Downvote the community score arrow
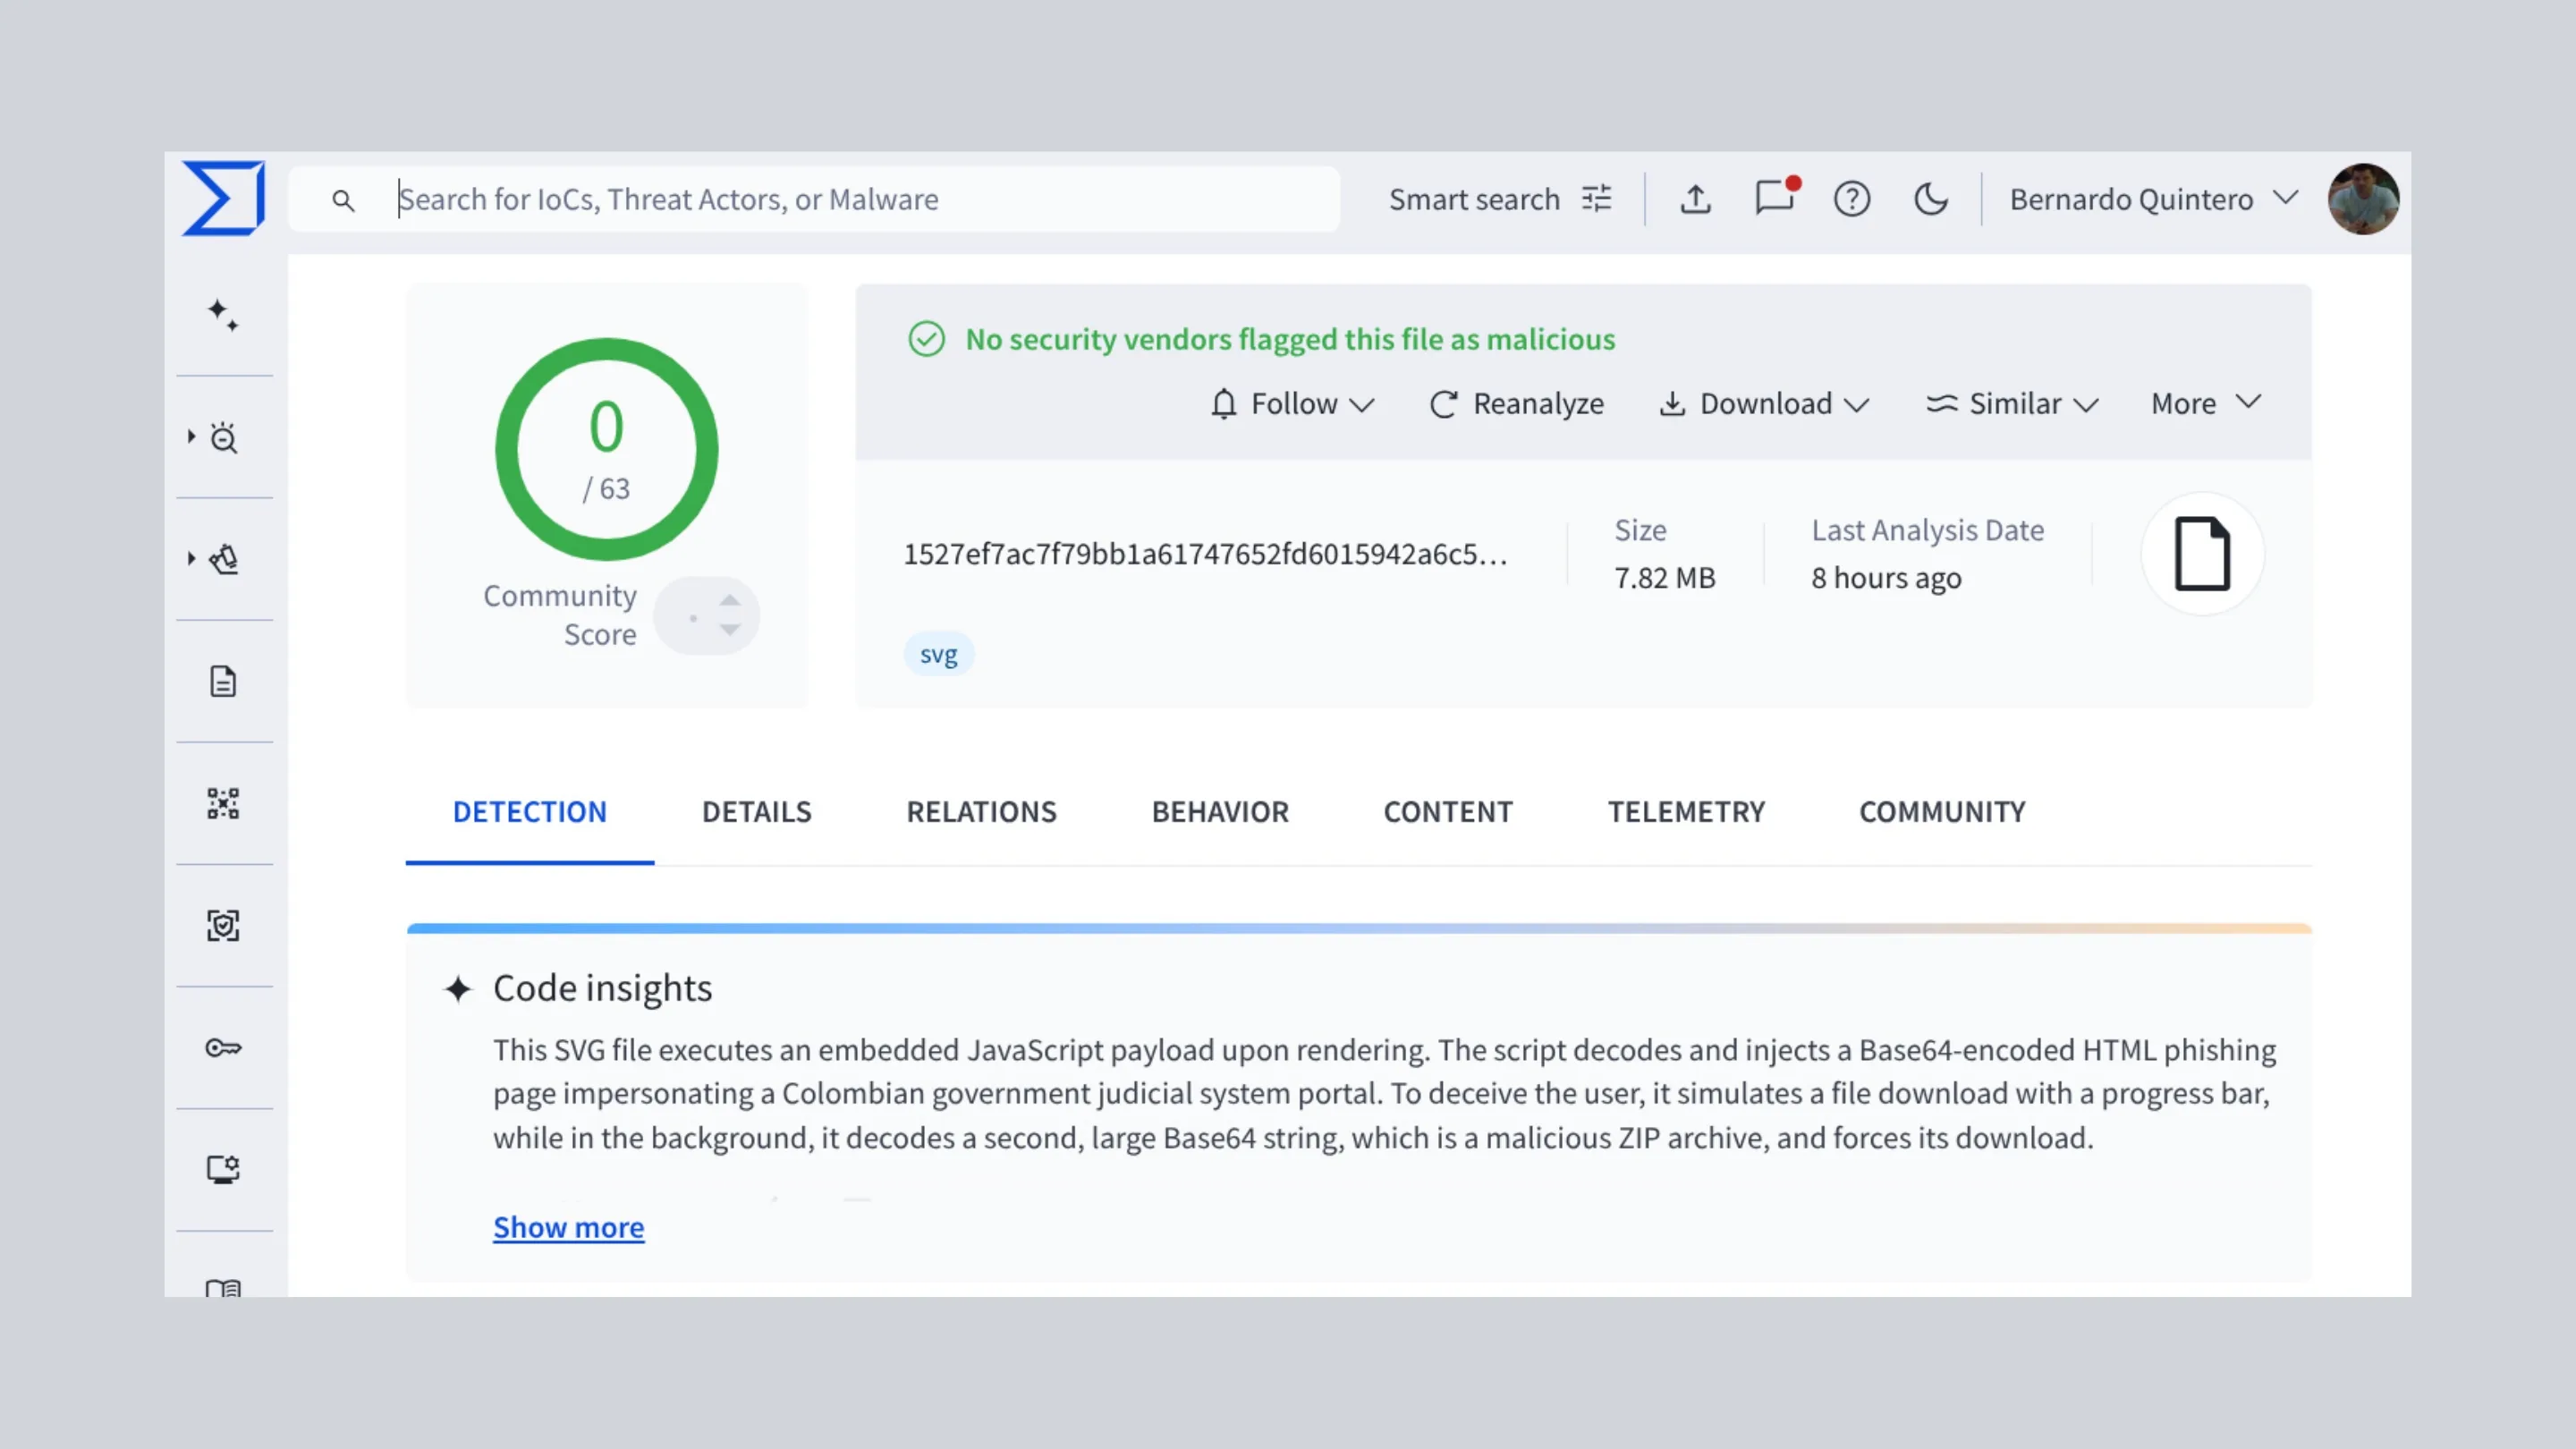 coord(730,630)
